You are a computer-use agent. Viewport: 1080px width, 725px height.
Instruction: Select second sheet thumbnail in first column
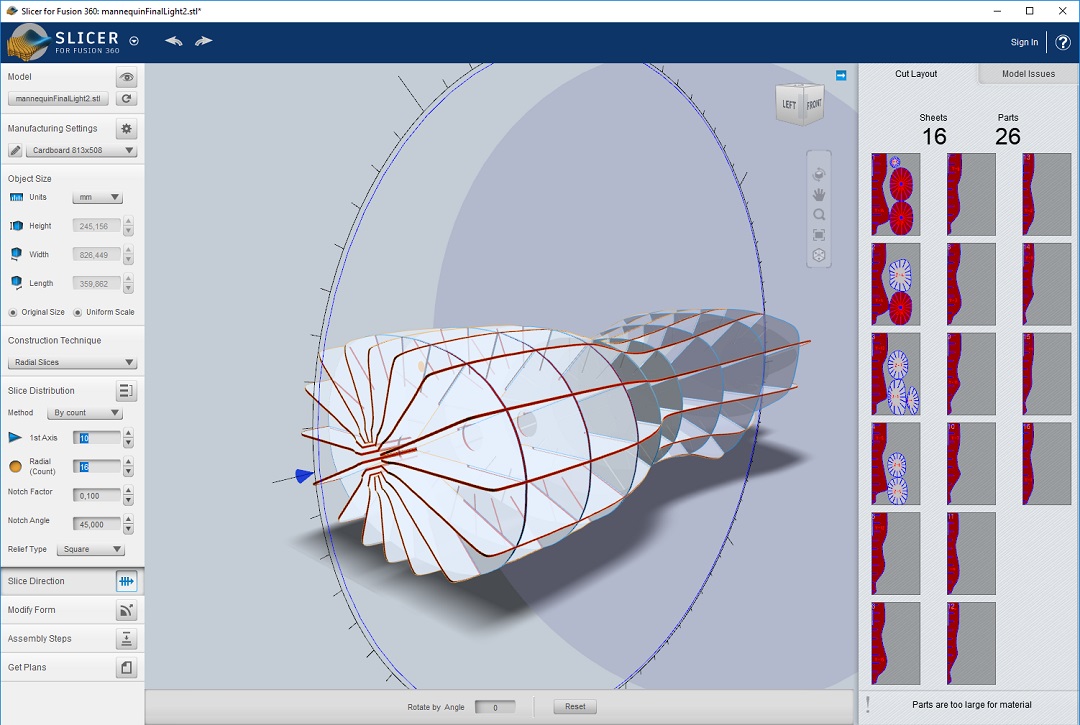click(x=895, y=284)
